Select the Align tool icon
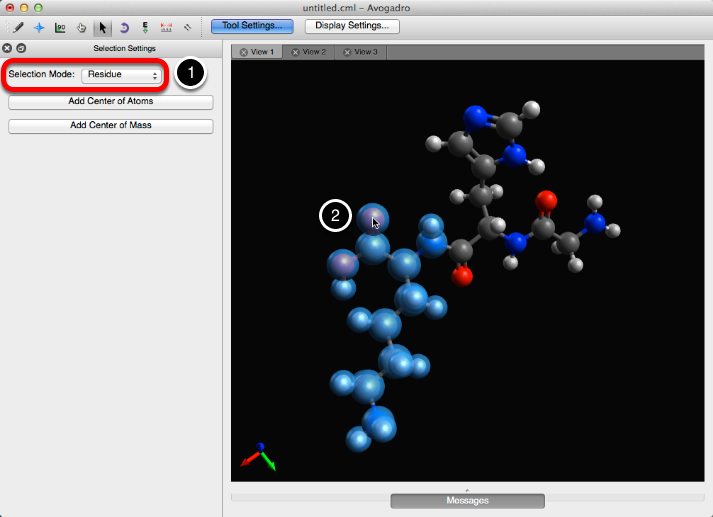 (187, 27)
